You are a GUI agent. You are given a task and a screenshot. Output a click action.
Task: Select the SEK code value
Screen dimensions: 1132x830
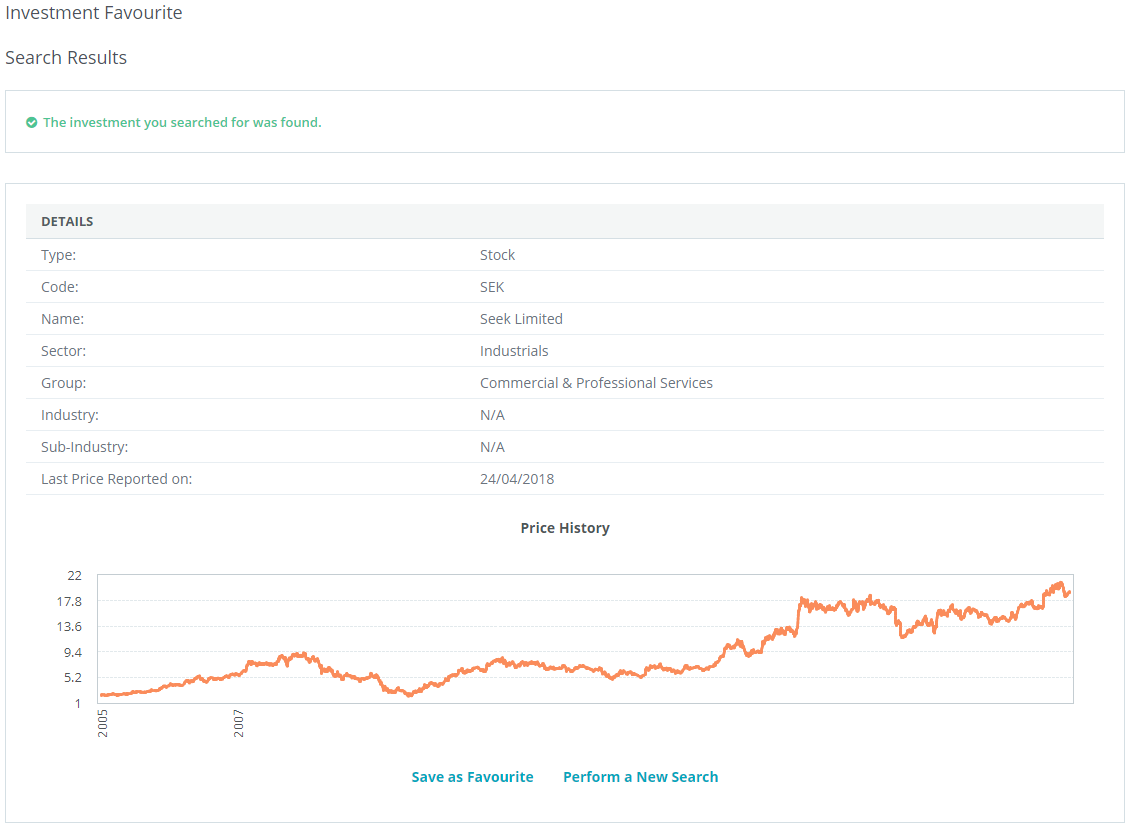coord(492,287)
